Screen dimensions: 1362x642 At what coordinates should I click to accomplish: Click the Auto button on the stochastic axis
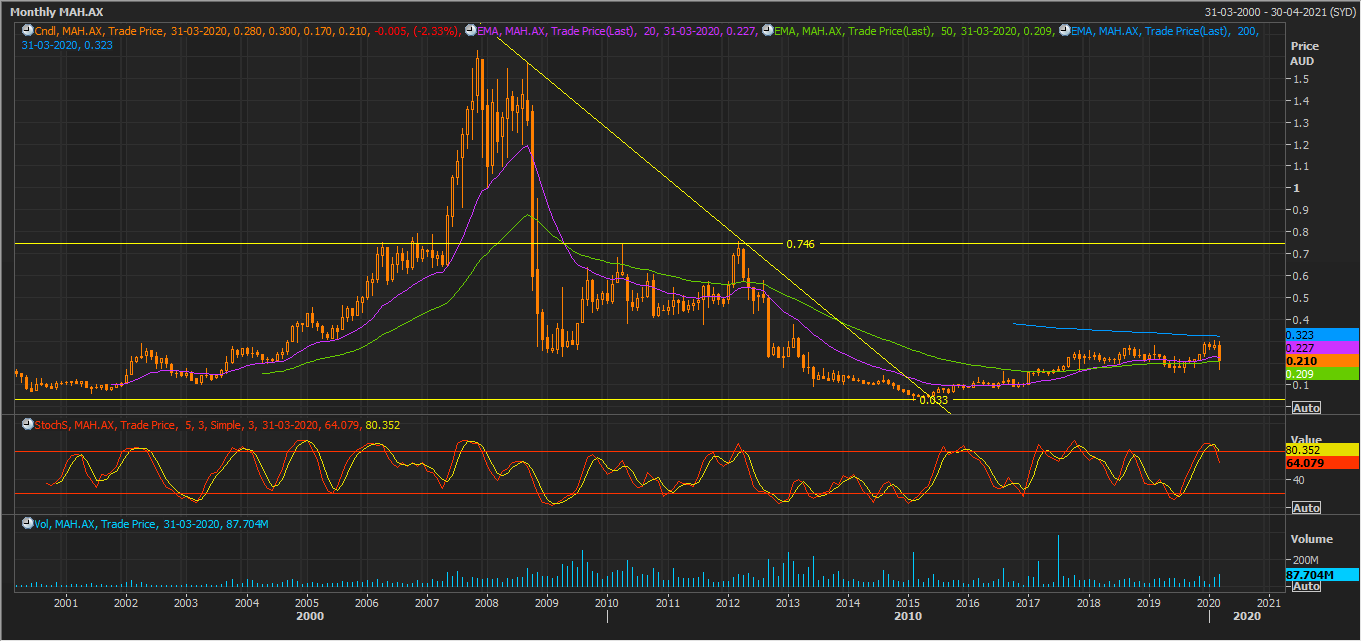(1306, 508)
